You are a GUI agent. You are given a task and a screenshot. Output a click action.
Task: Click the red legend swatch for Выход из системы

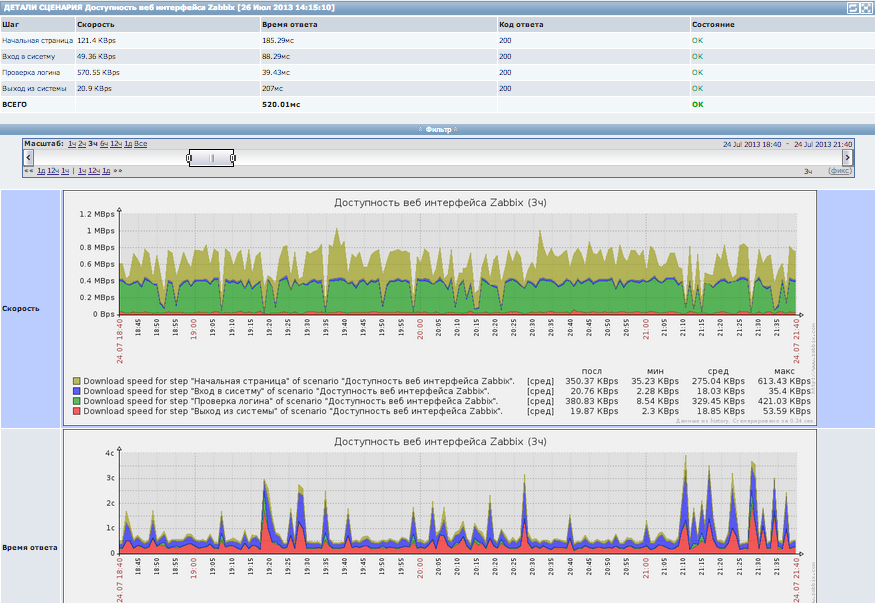coord(77,411)
